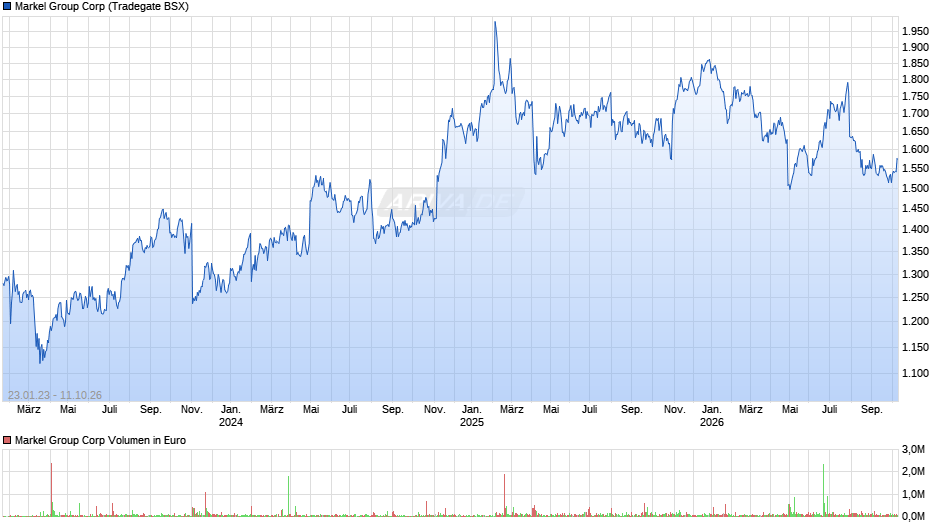Click the 'Jan.' label above 2025
Image resolution: width=940 pixels, height=526 pixels.
[472, 409]
